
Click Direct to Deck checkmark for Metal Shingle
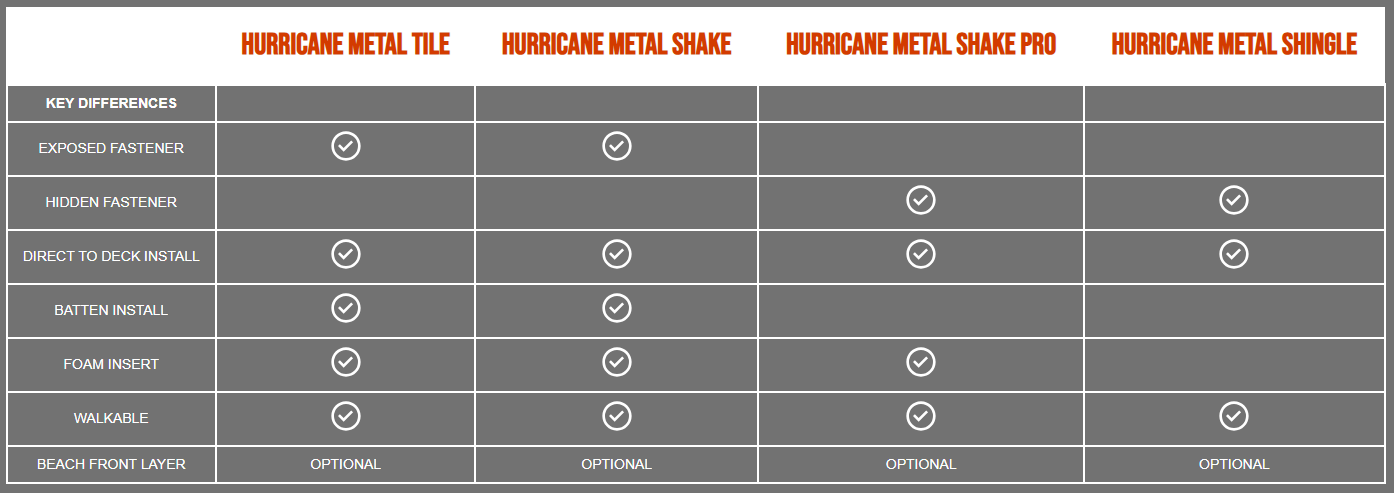click(x=1234, y=254)
